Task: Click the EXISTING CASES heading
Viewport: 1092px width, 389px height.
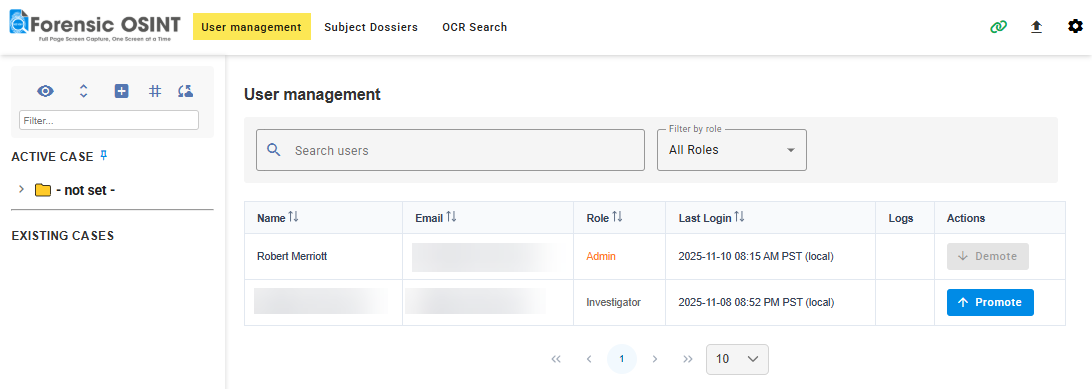Action: (x=63, y=236)
